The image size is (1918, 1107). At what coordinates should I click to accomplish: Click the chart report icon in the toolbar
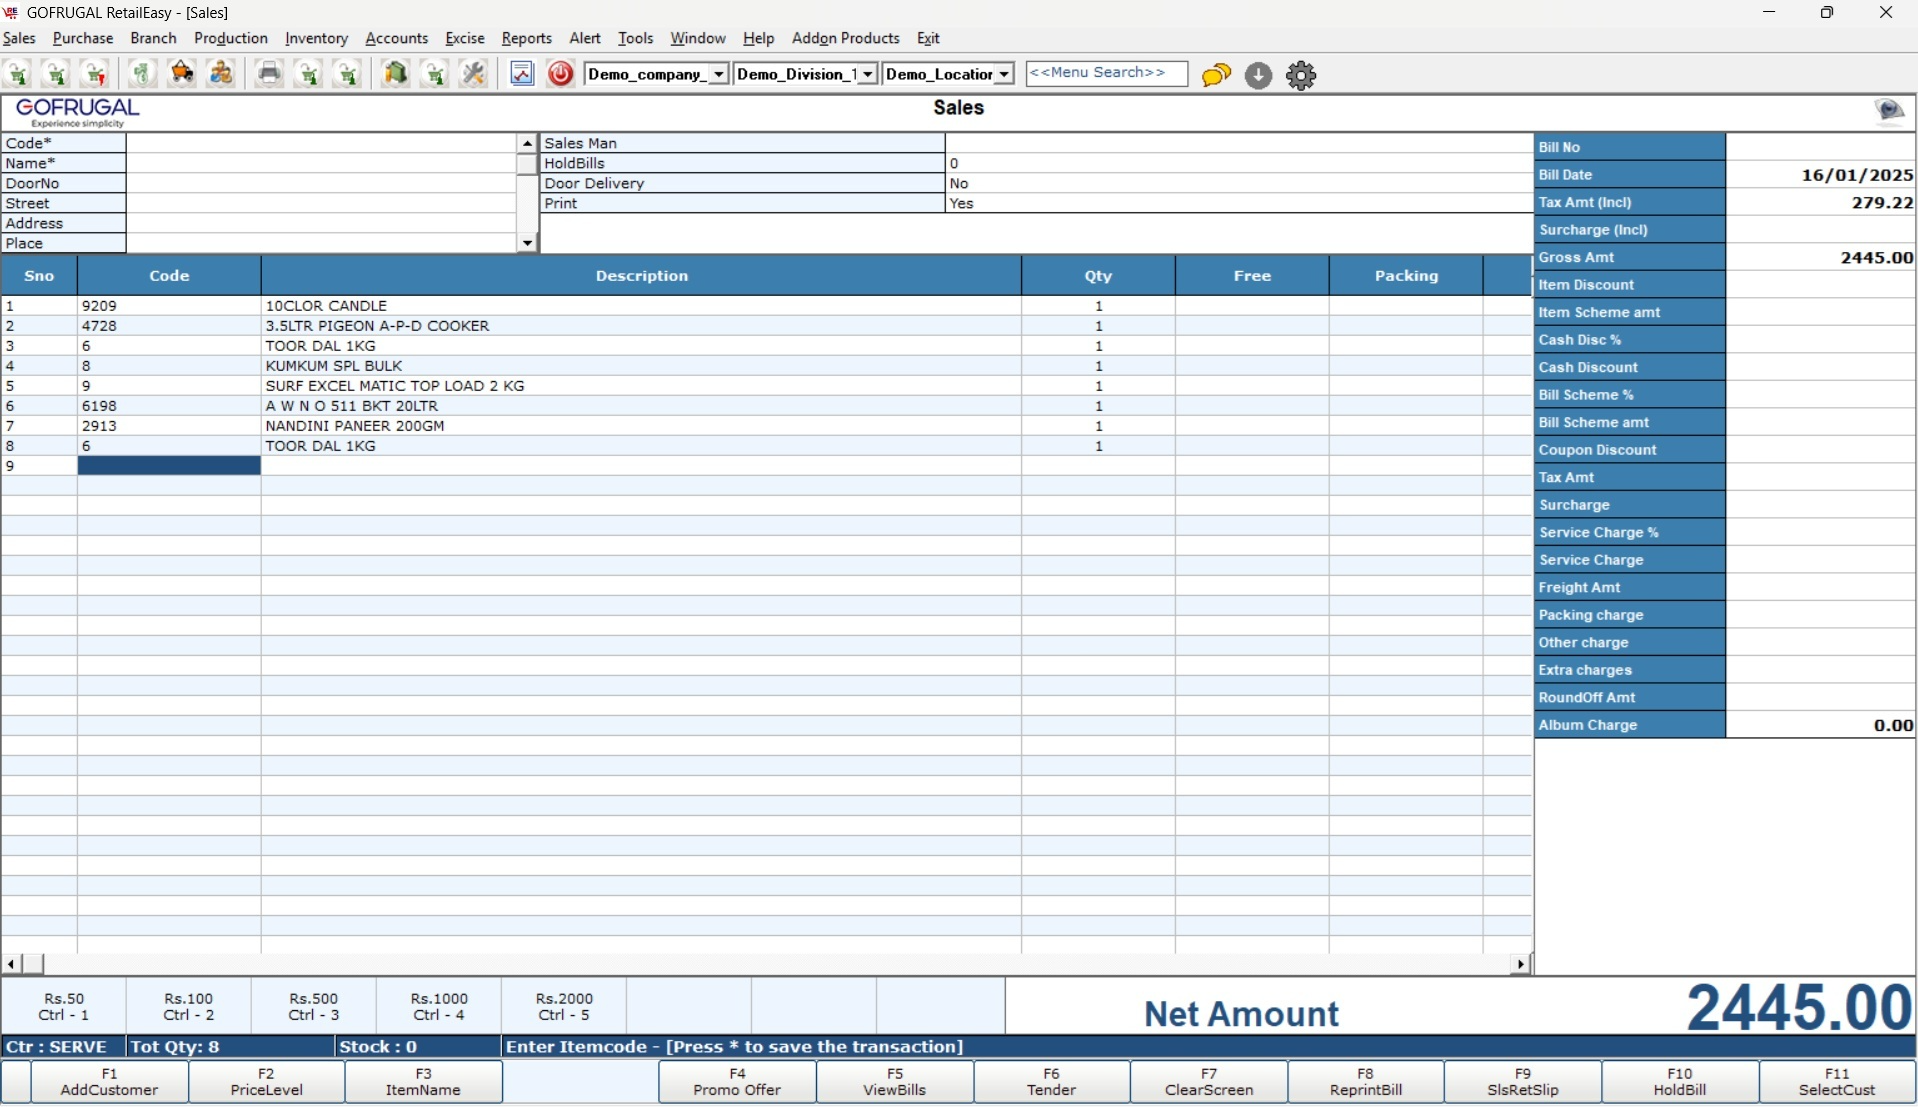pos(522,74)
